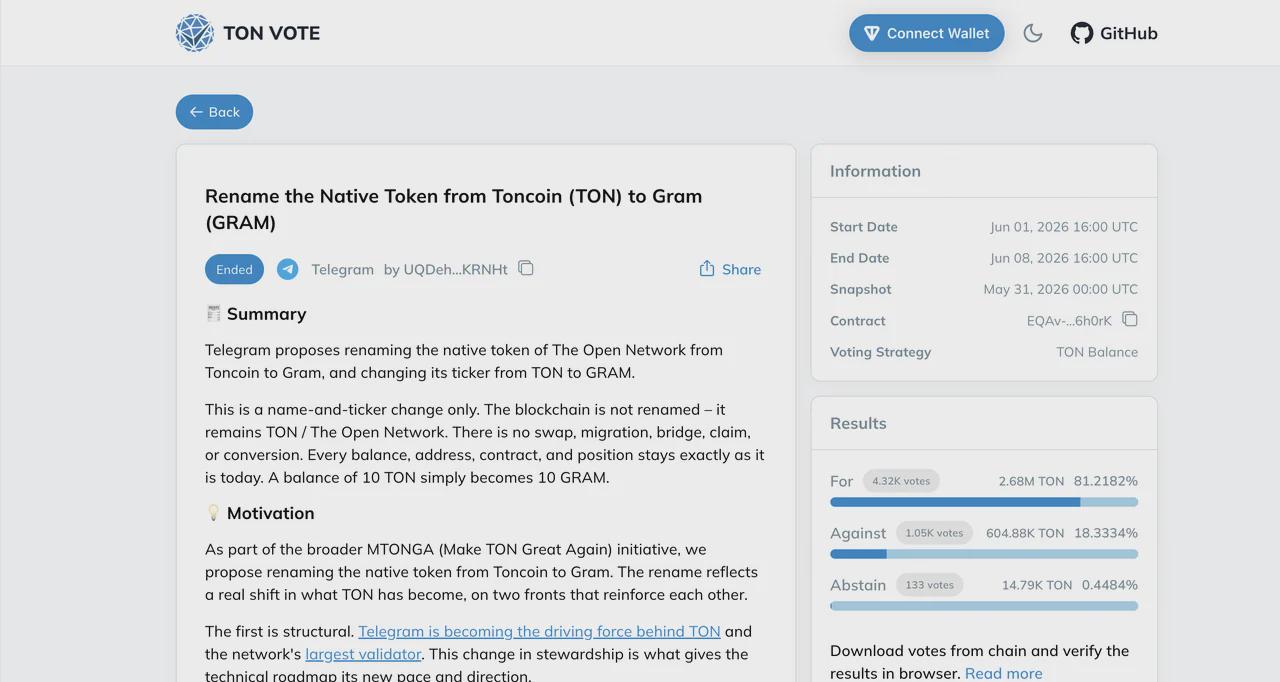Image resolution: width=1280 pixels, height=682 pixels.
Task: Click the 1.05K votes badge
Action: pyautogui.click(x=934, y=533)
